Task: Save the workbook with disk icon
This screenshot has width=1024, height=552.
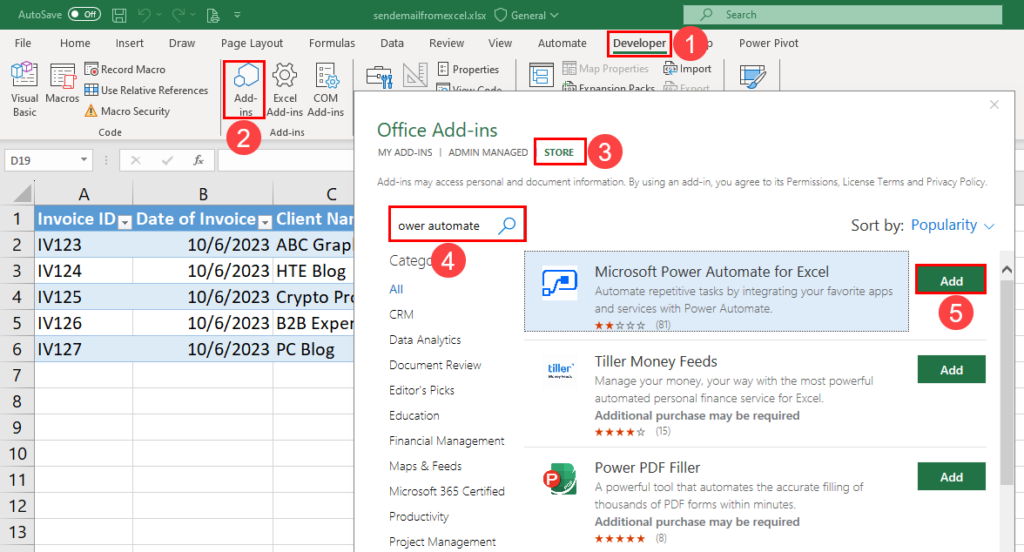Action: click(119, 15)
